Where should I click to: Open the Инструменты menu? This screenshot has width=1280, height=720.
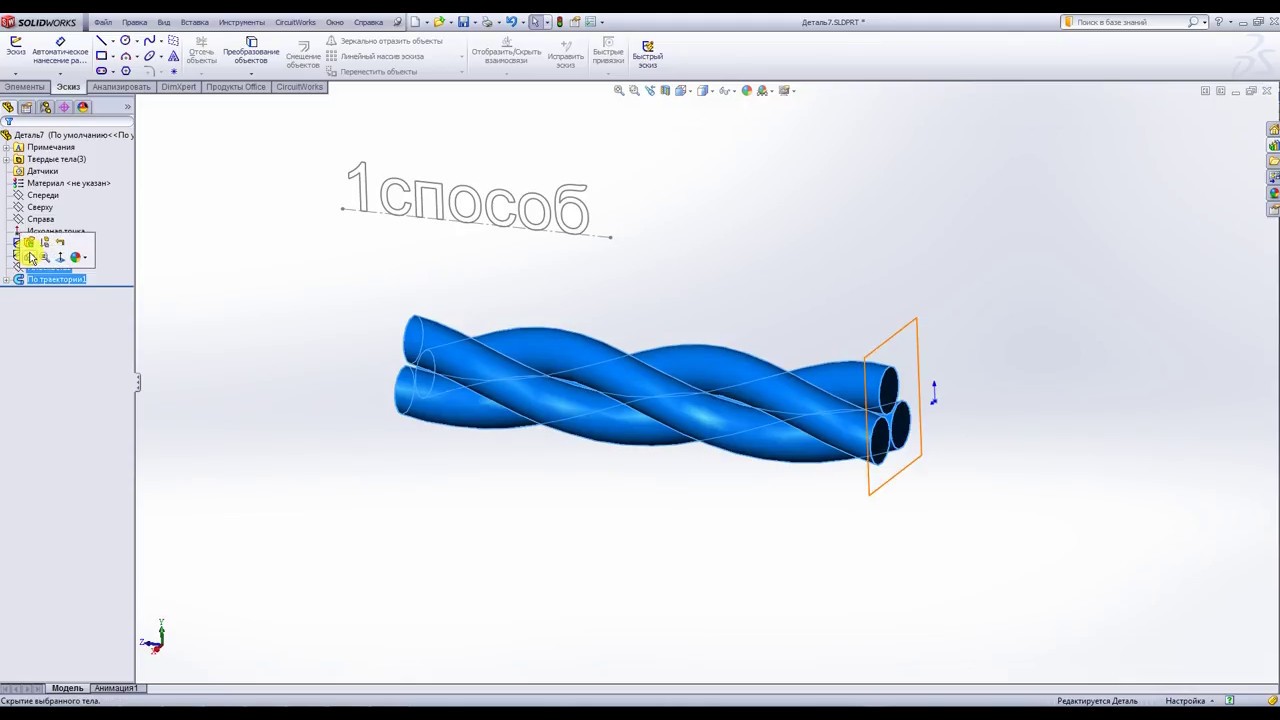[242, 22]
